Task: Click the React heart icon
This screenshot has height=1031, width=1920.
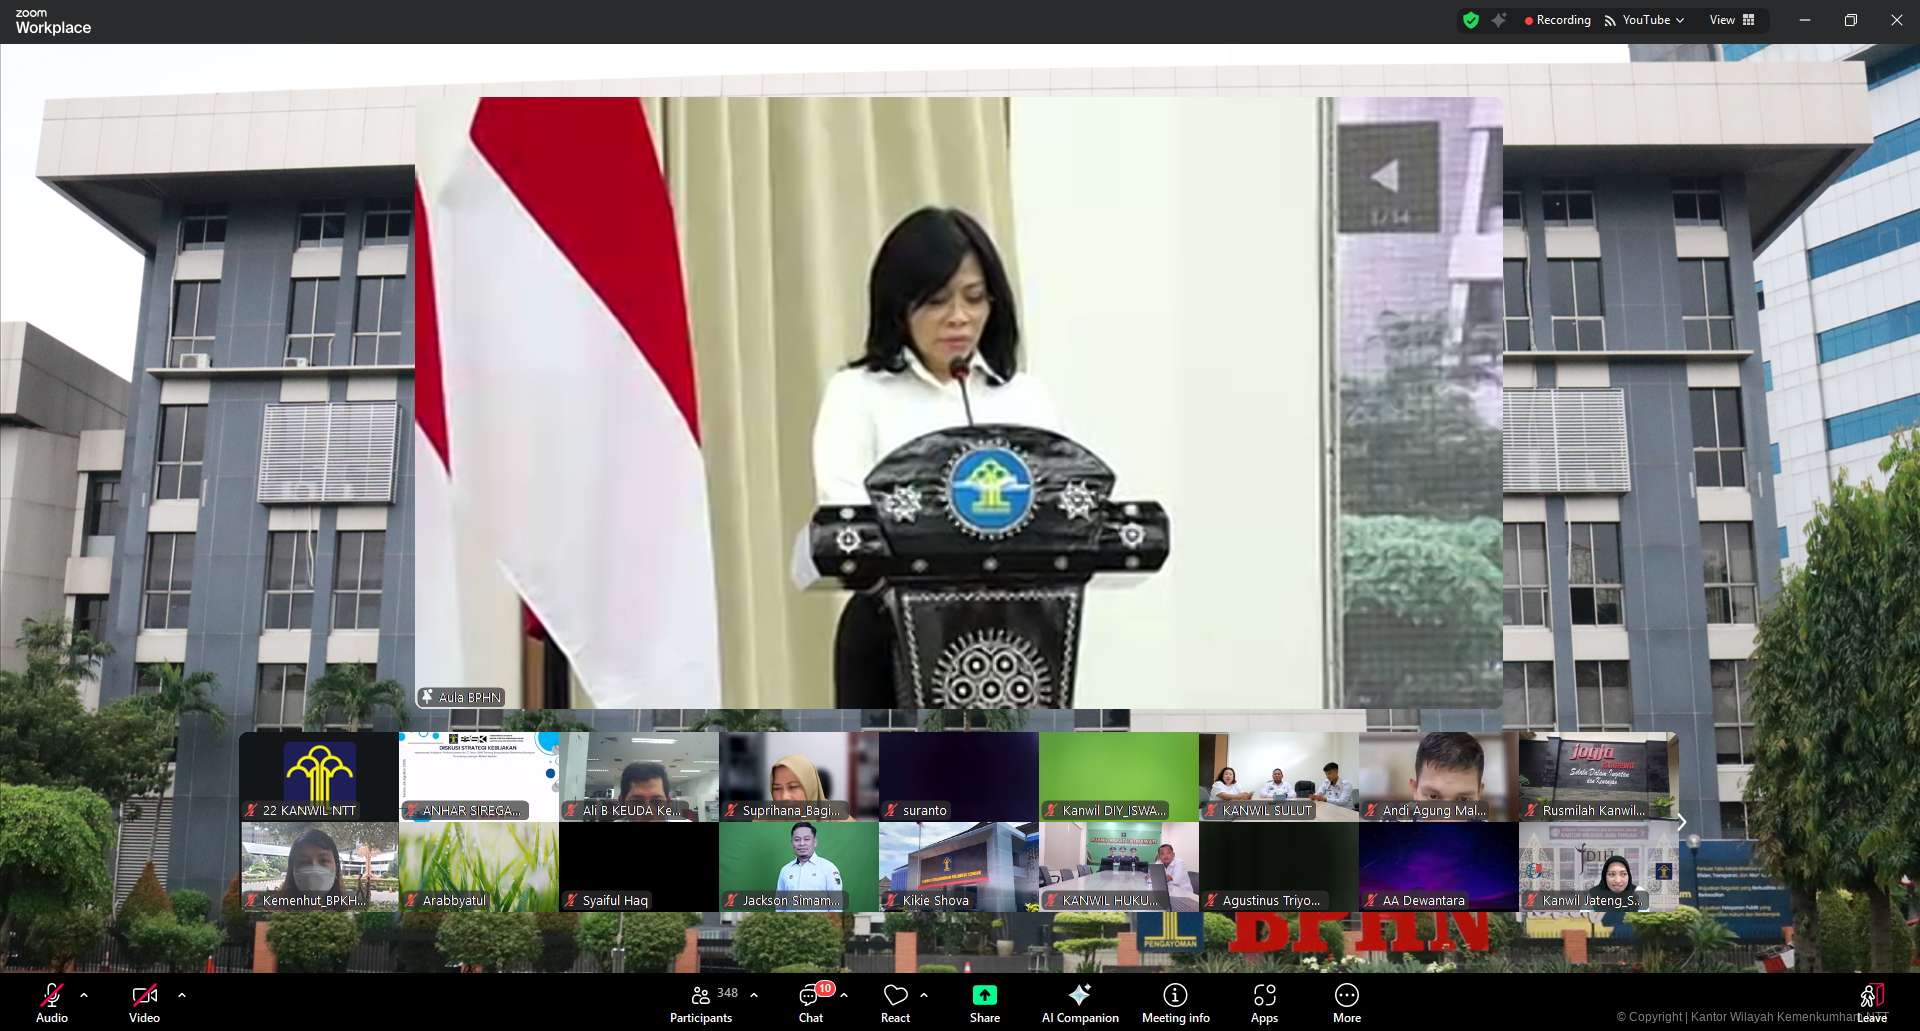Action: tap(895, 1003)
